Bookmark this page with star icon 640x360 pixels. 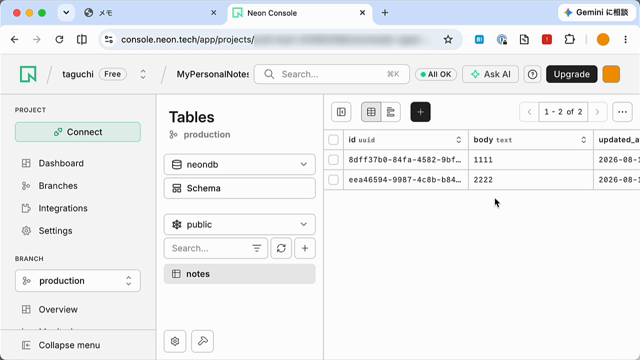click(x=448, y=40)
